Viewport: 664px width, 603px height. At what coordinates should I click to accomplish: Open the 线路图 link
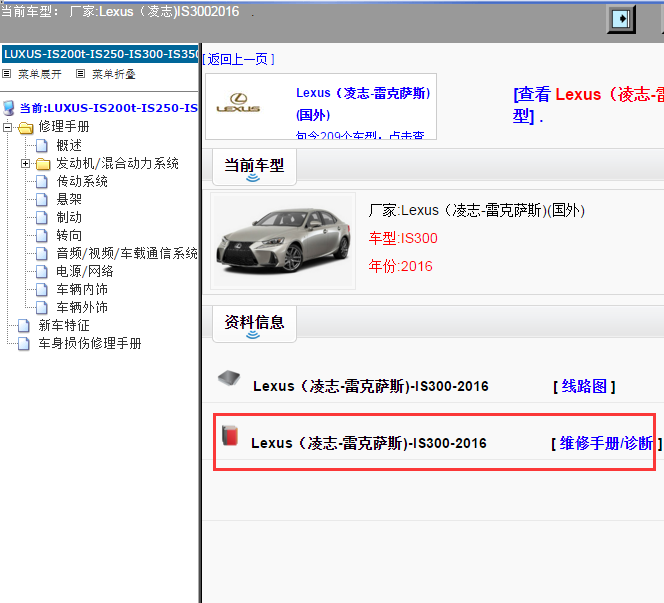tap(584, 386)
